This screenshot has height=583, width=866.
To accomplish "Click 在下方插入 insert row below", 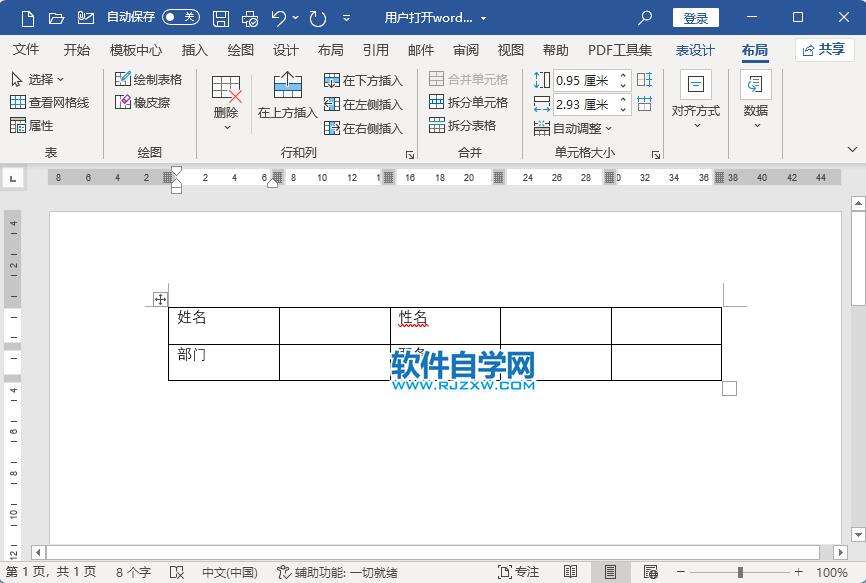I will 363,81.
